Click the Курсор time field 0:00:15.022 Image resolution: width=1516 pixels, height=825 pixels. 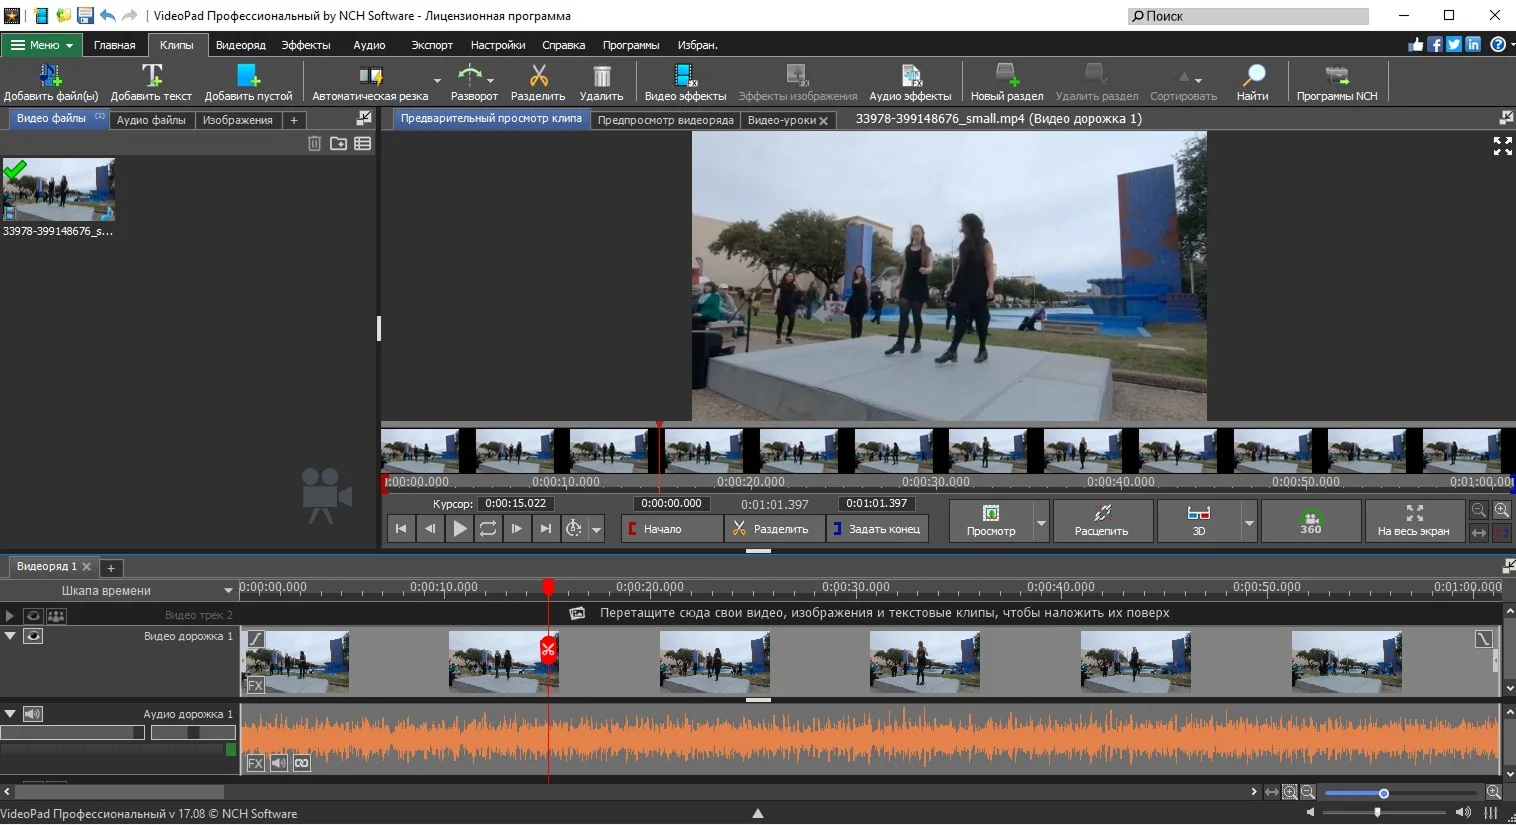(516, 504)
